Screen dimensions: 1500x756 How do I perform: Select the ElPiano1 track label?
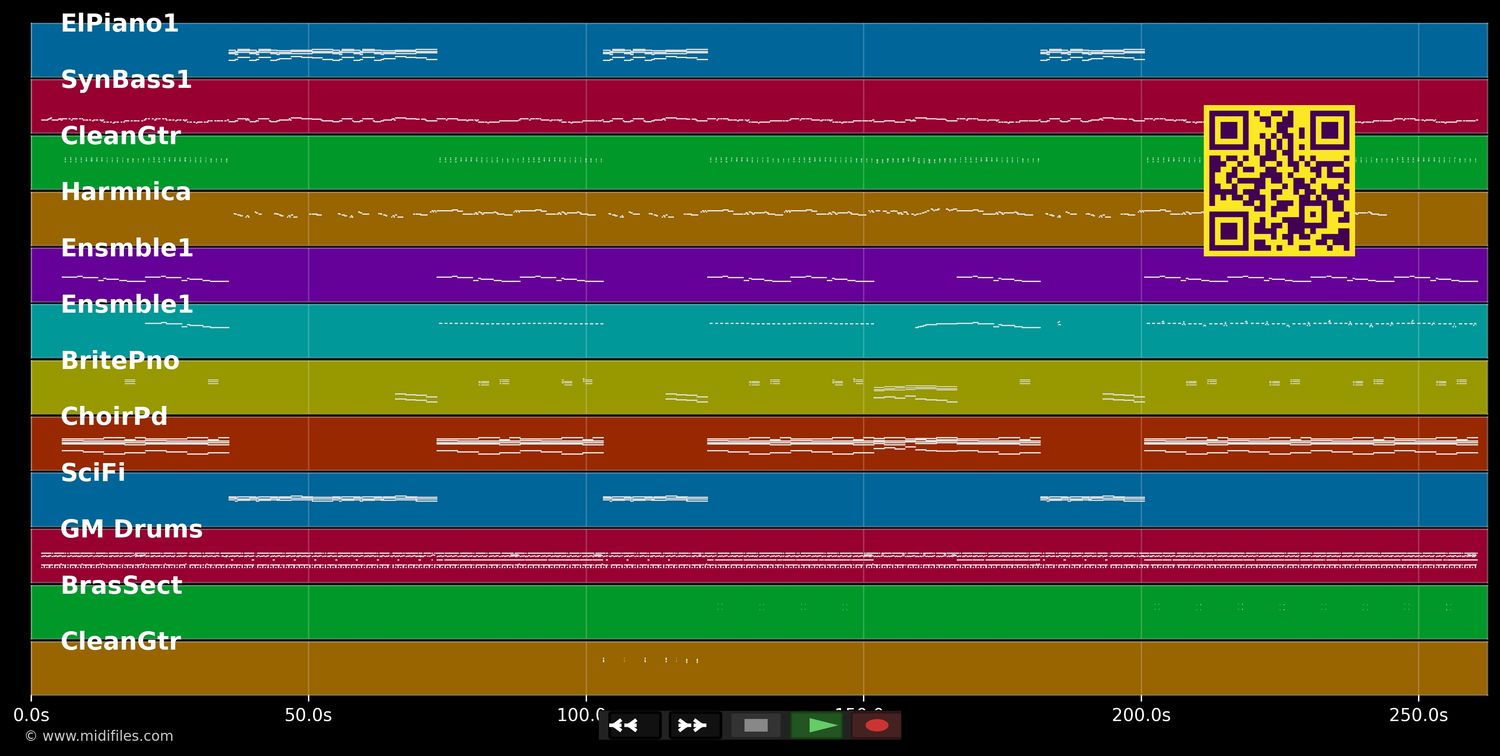pos(119,24)
